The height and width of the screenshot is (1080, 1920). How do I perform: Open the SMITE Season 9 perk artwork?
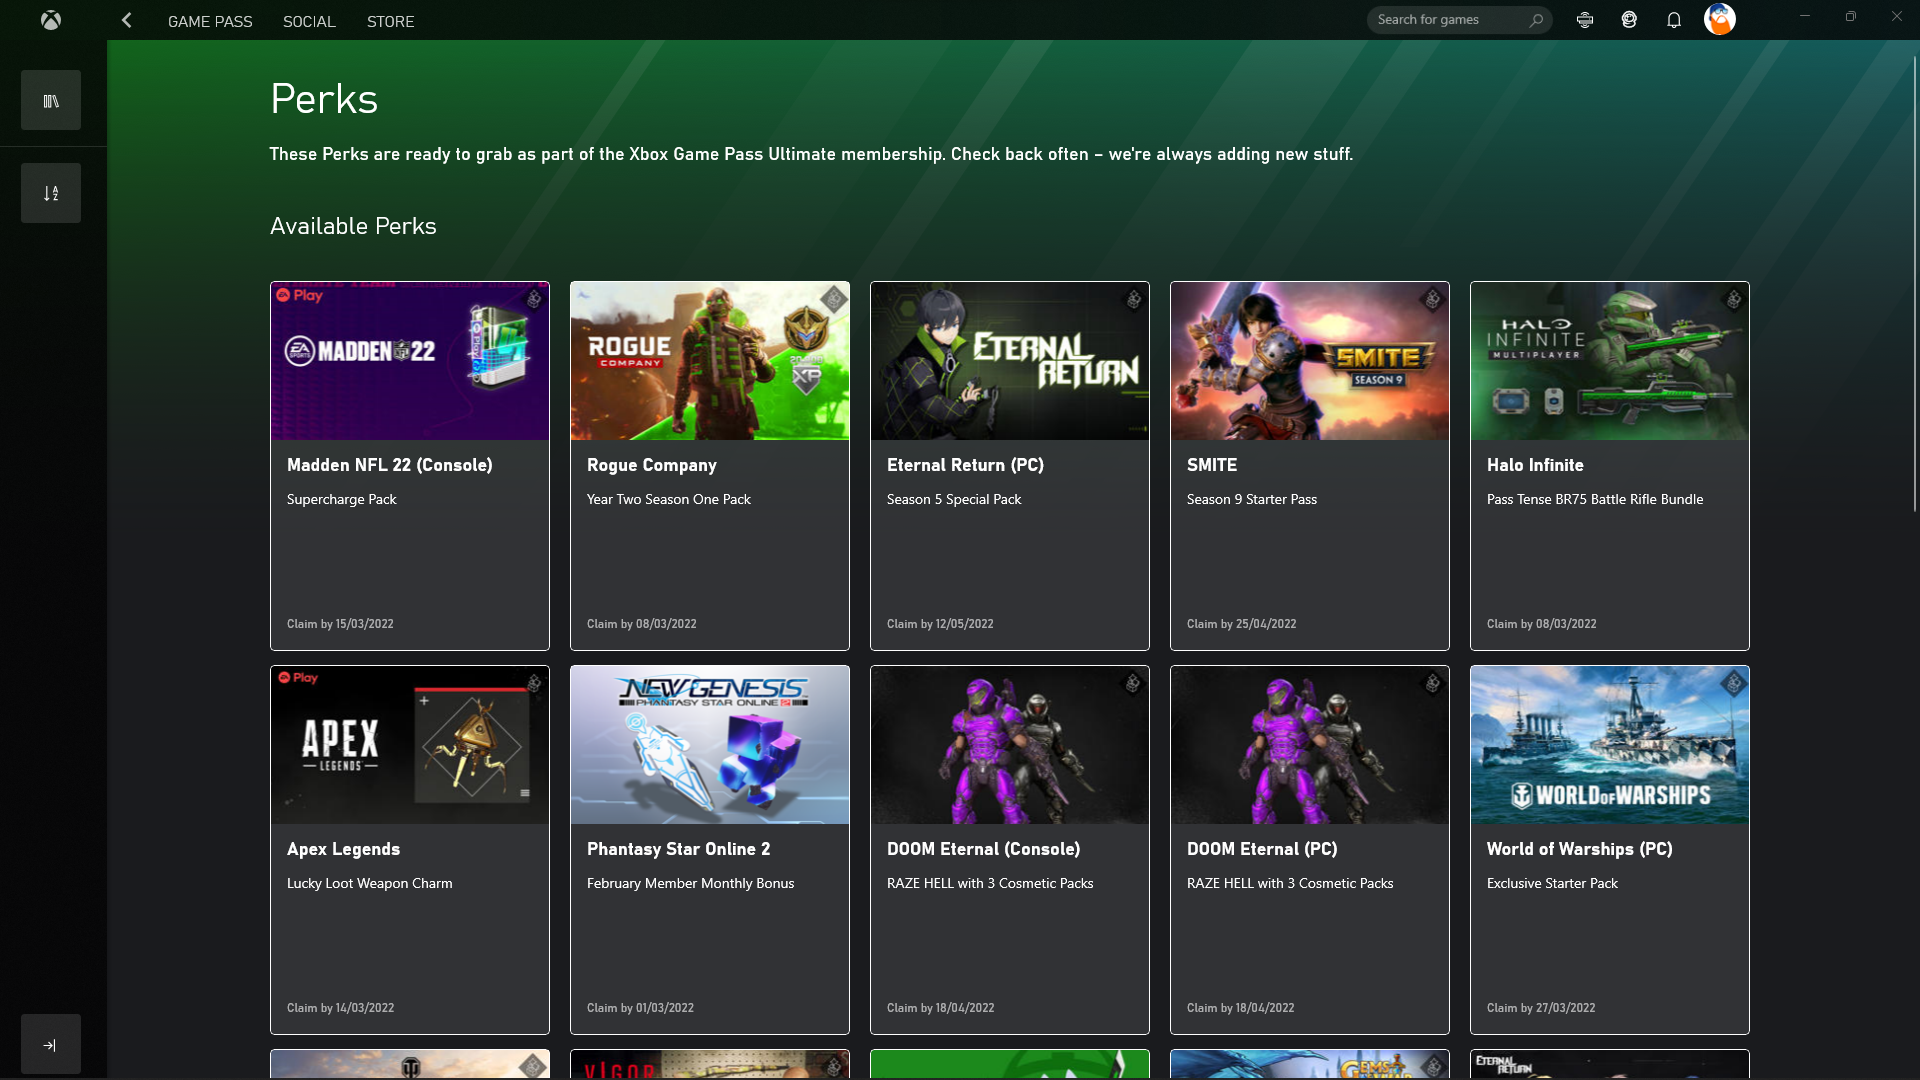point(1310,361)
